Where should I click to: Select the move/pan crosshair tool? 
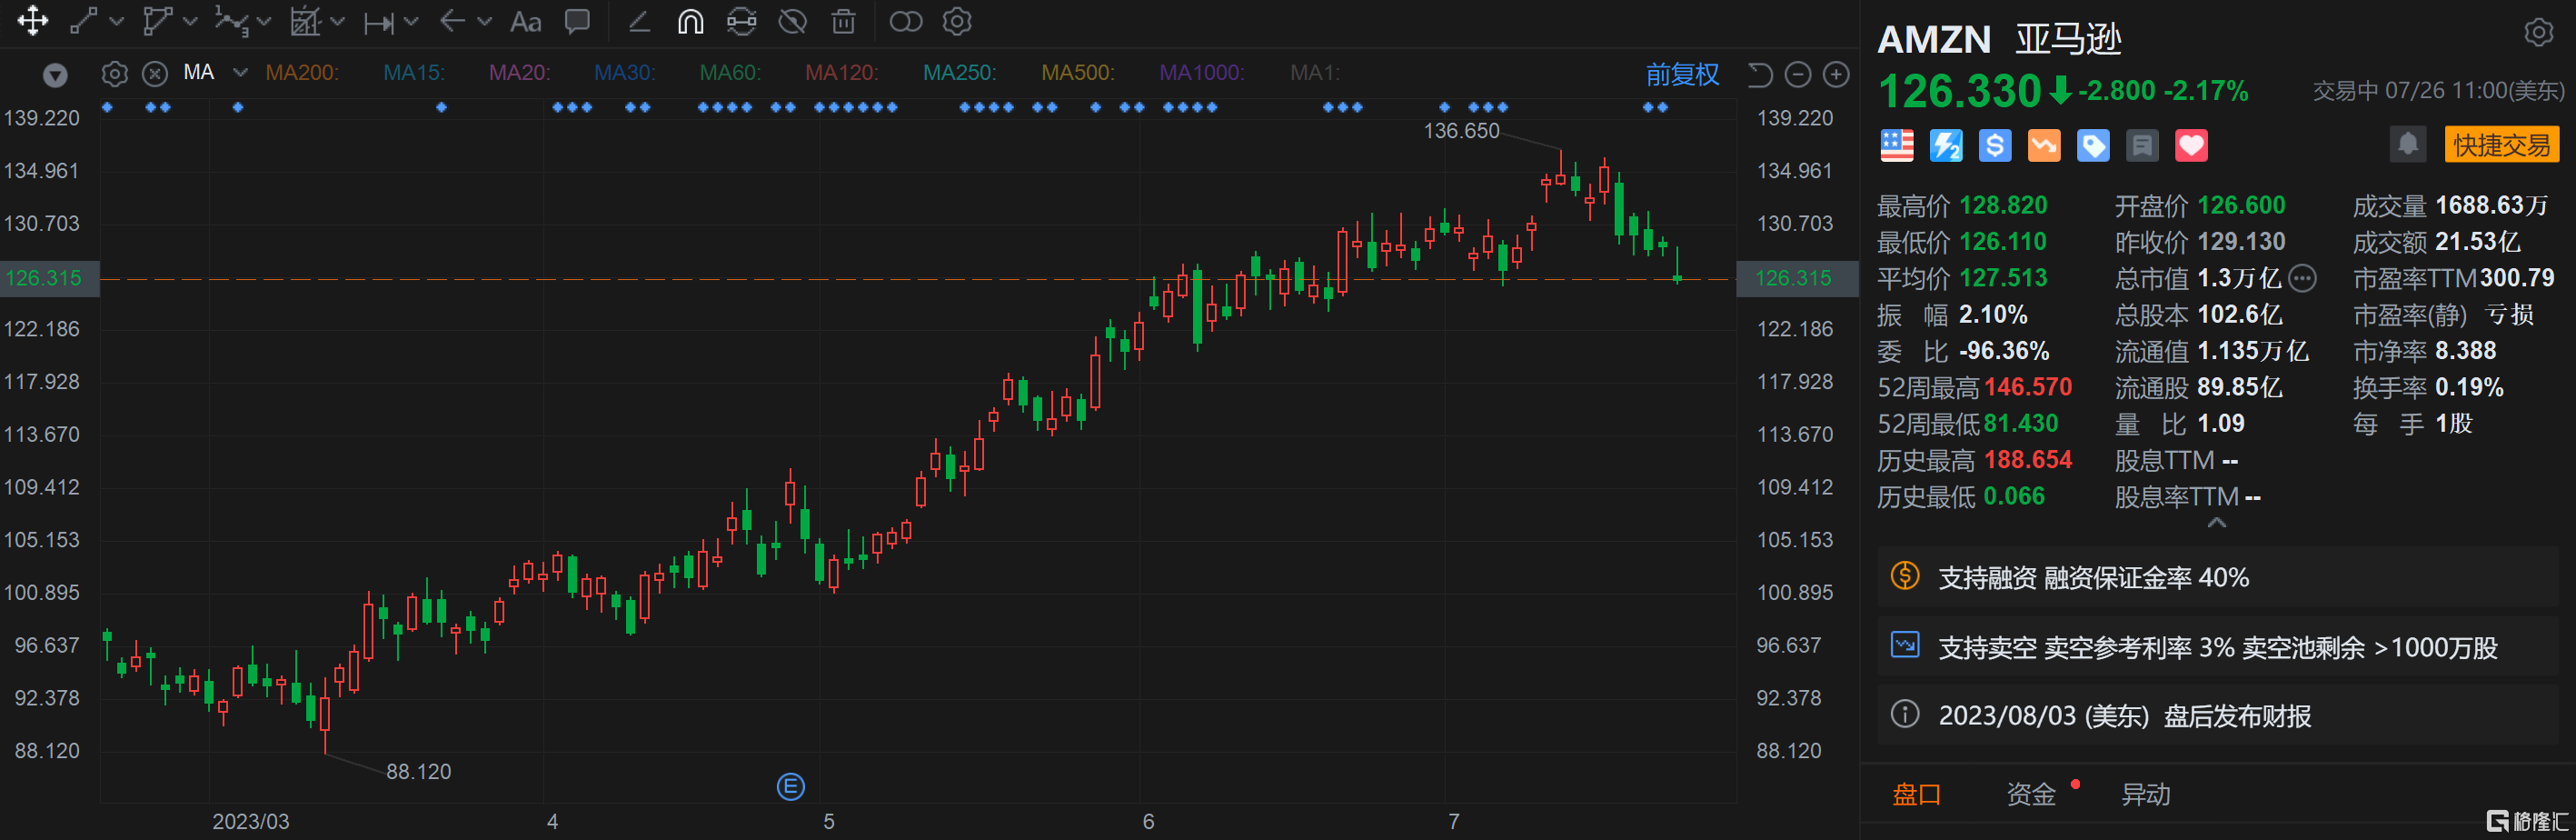(x=33, y=21)
